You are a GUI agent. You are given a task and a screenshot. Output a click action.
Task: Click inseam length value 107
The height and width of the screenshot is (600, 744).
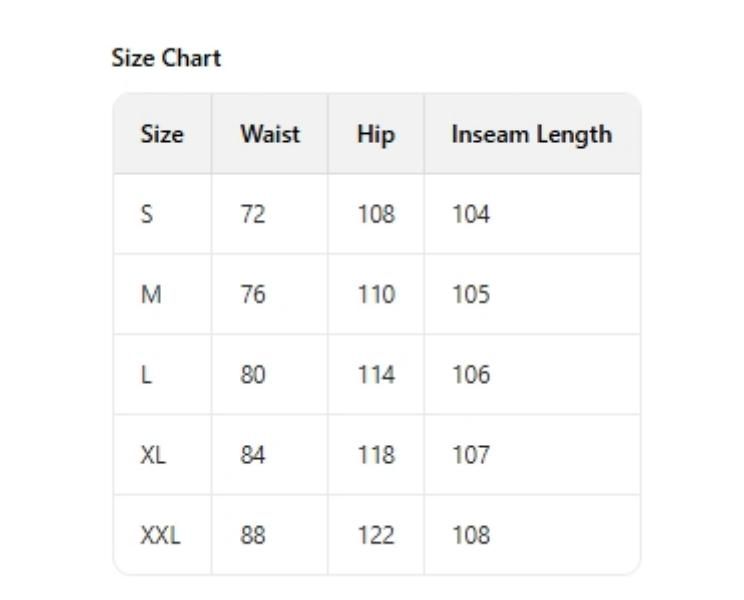click(x=471, y=455)
